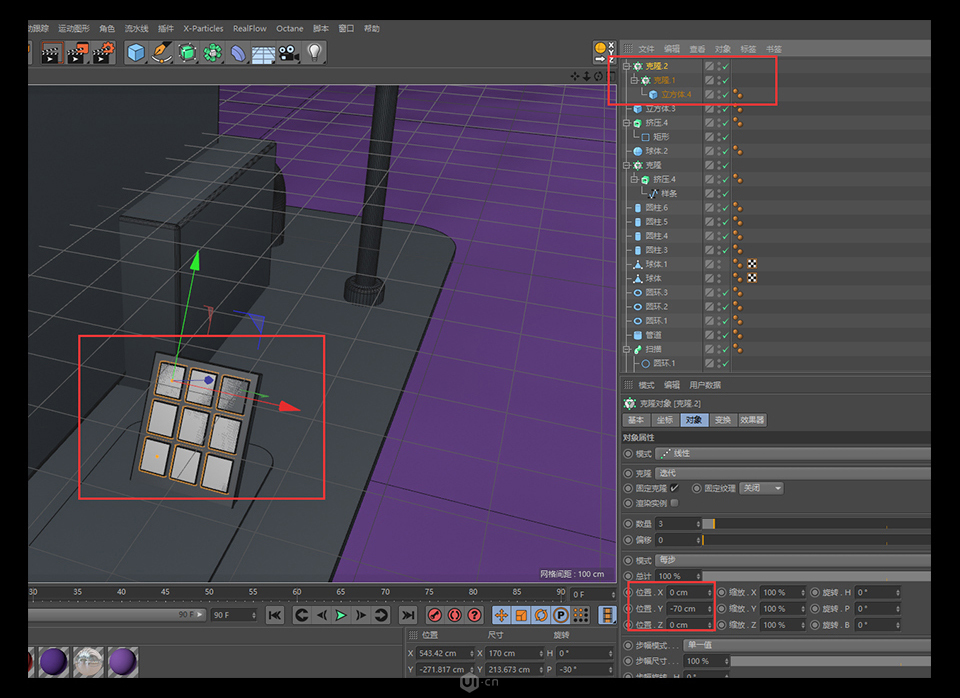Open the 固定纹理 dropdown set to 关闭

pyautogui.click(x=760, y=488)
